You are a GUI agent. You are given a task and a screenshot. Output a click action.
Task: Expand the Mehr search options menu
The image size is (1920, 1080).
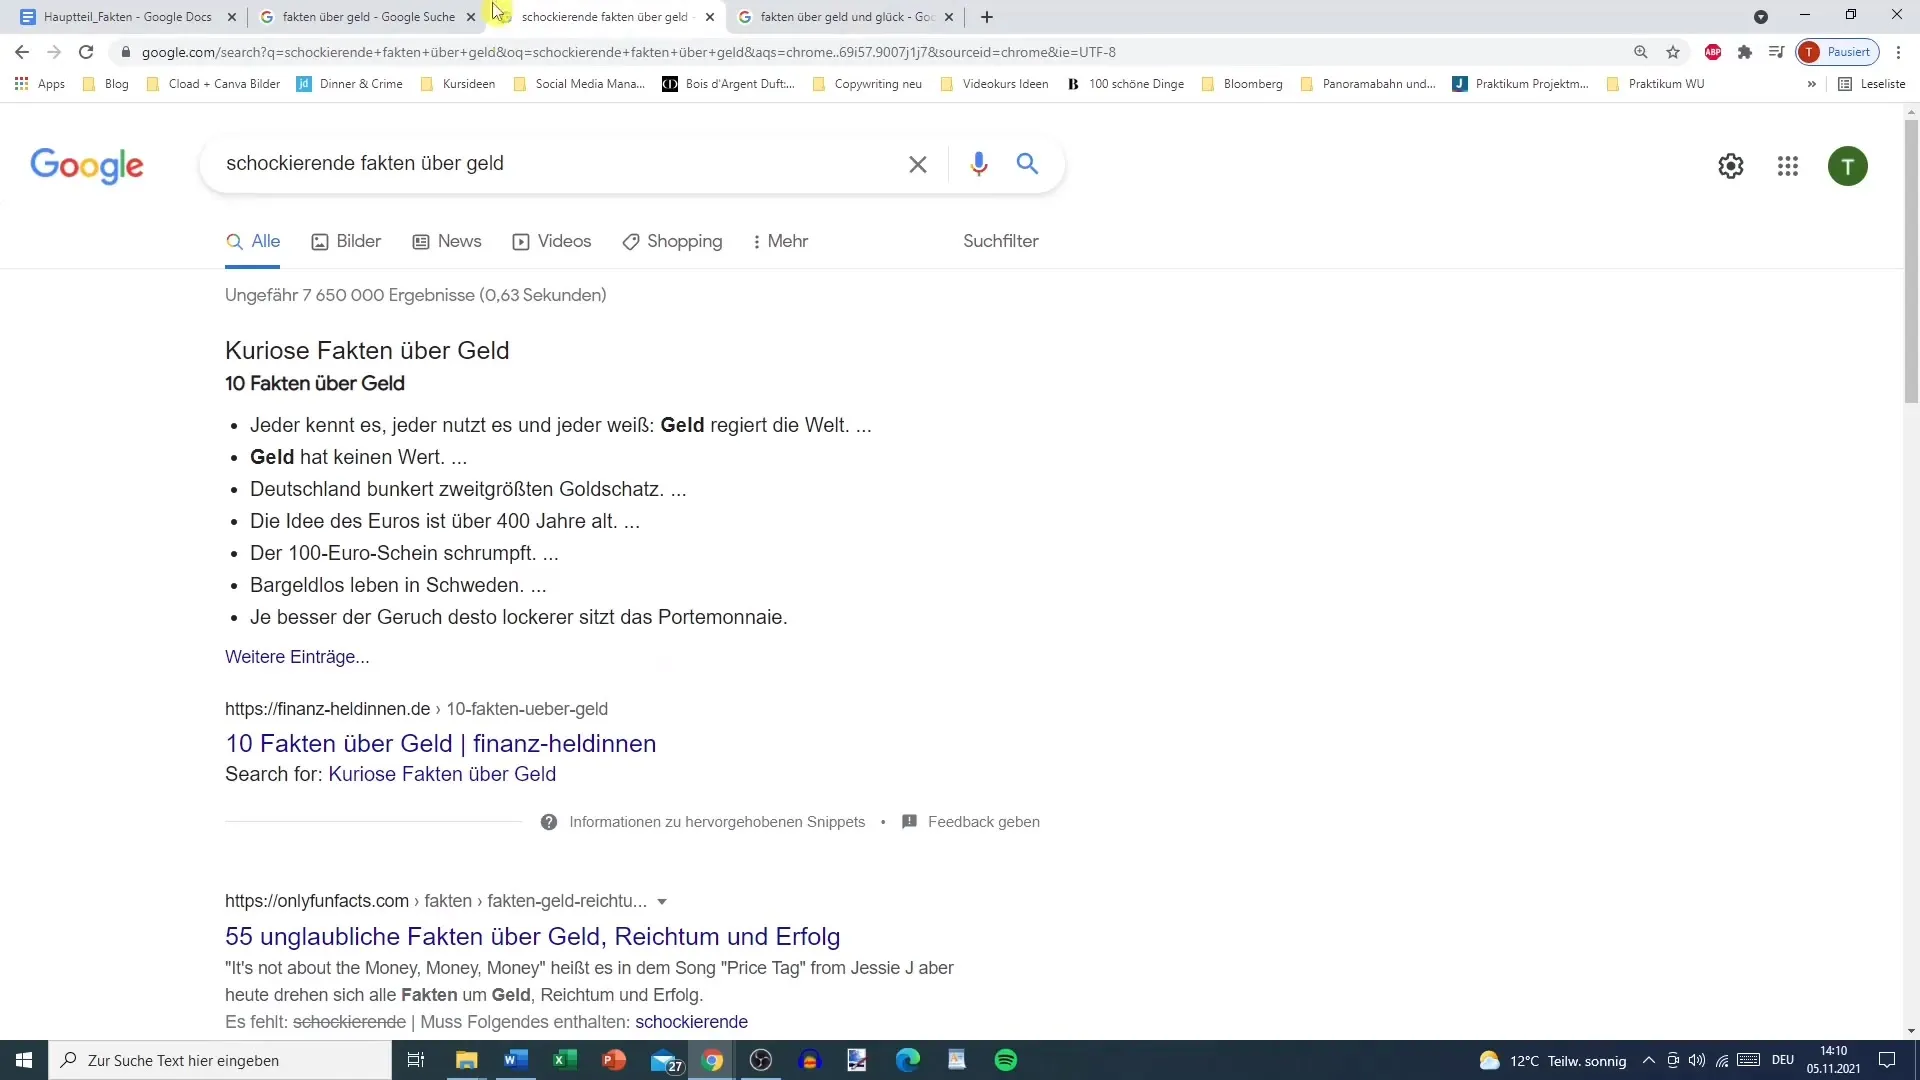[781, 241]
